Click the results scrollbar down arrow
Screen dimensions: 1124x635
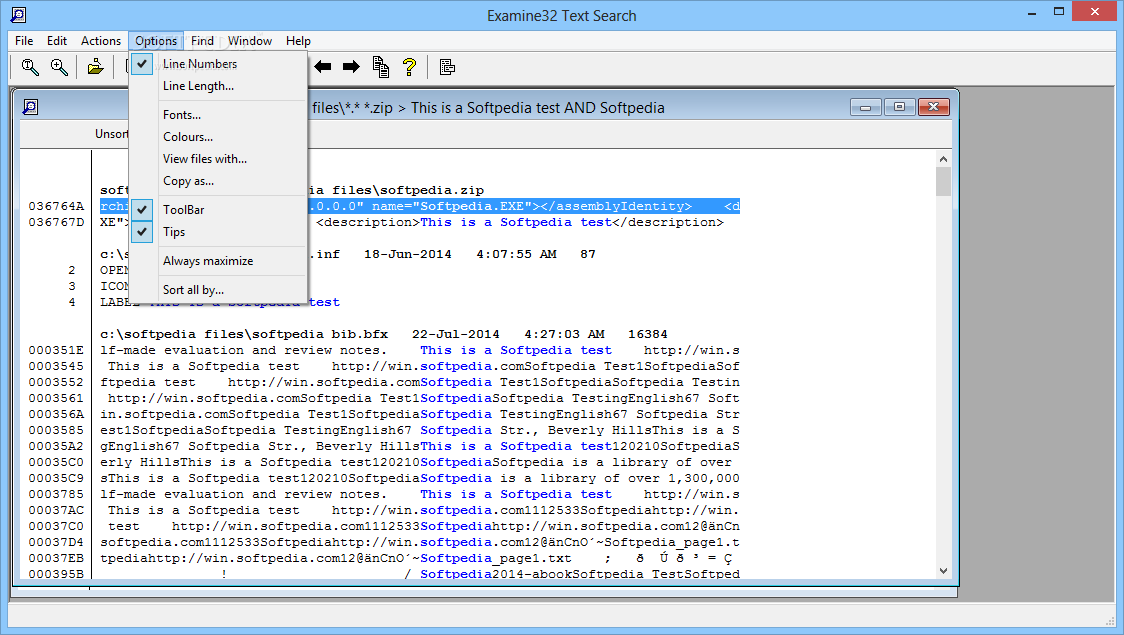click(x=943, y=571)
